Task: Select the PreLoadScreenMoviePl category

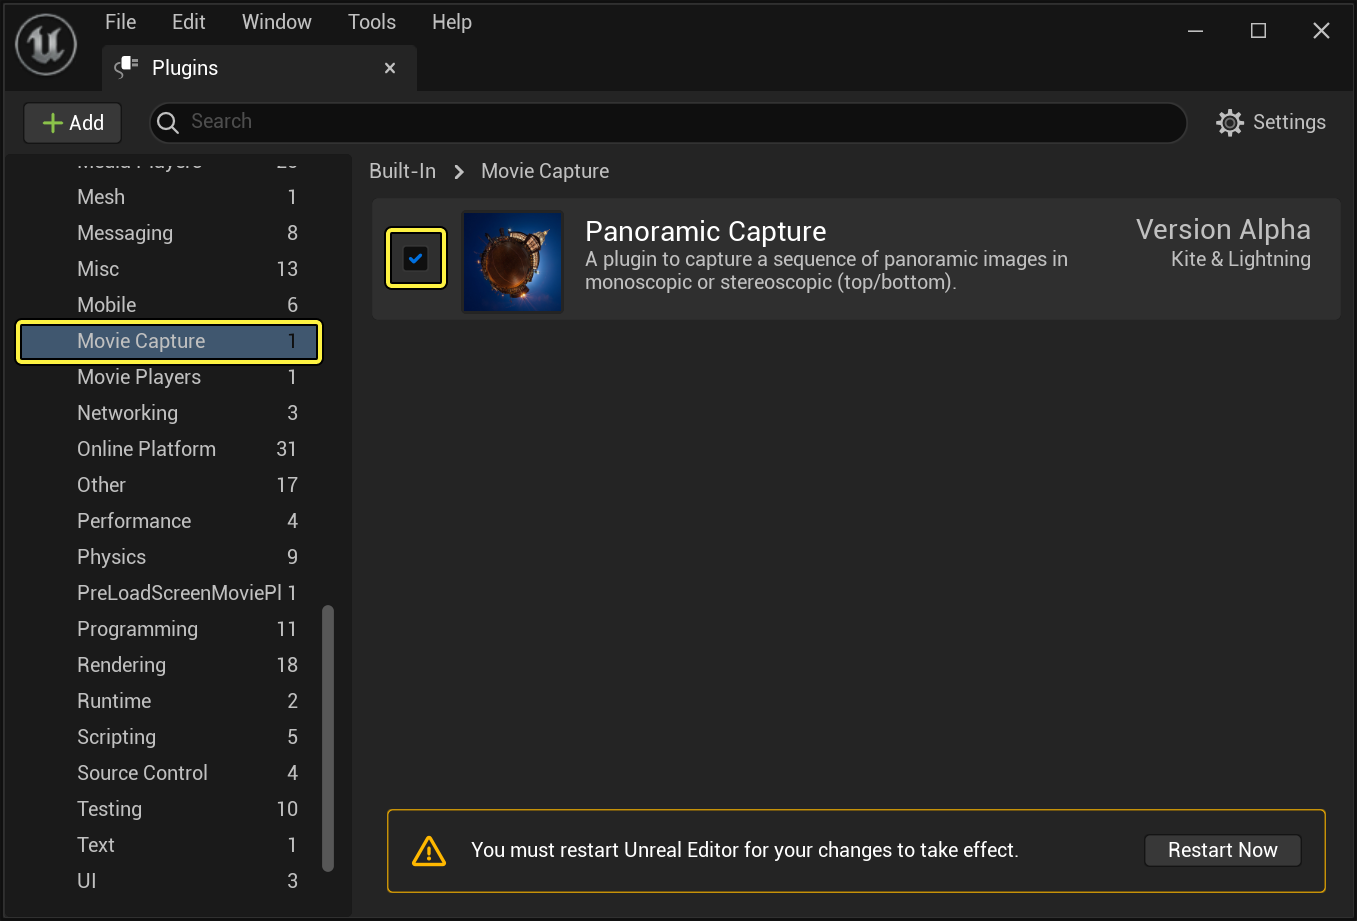Action: pyautogui.click(x=169, y=593)
